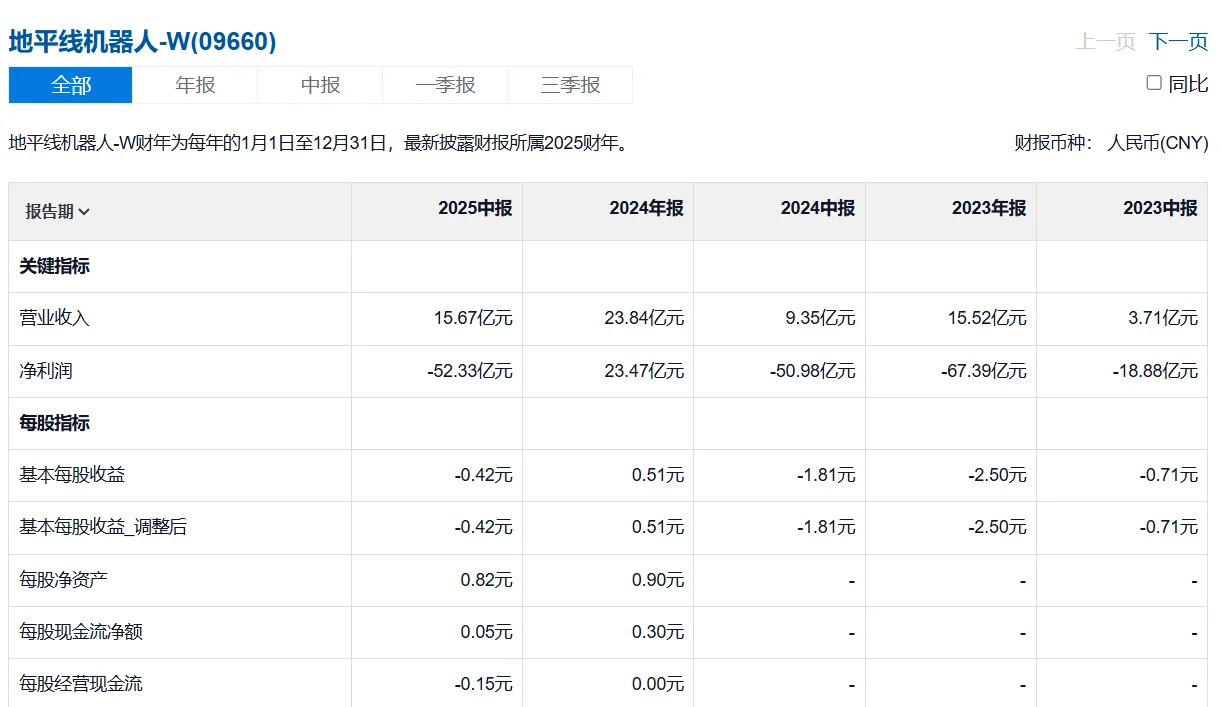Expand the 报告期 sort dropdown
1222x707 pixels.
(x=58, y=211)
